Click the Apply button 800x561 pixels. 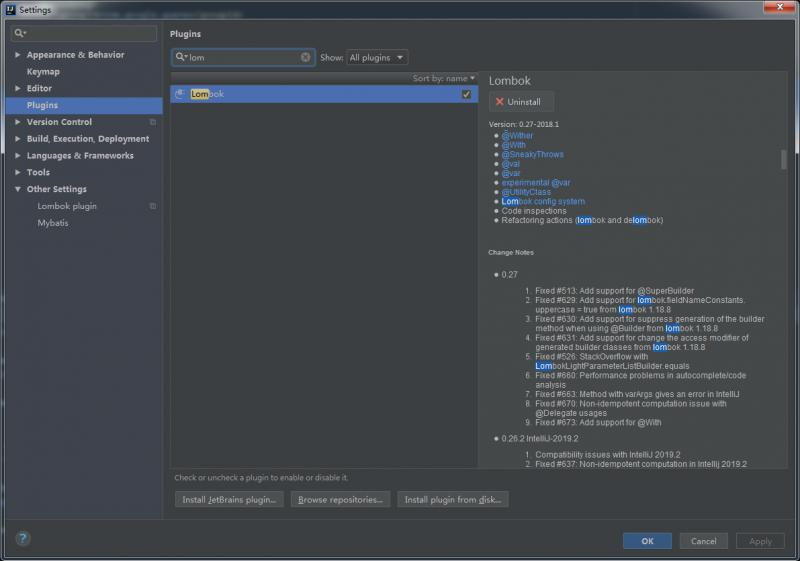[x=760, y=541]
